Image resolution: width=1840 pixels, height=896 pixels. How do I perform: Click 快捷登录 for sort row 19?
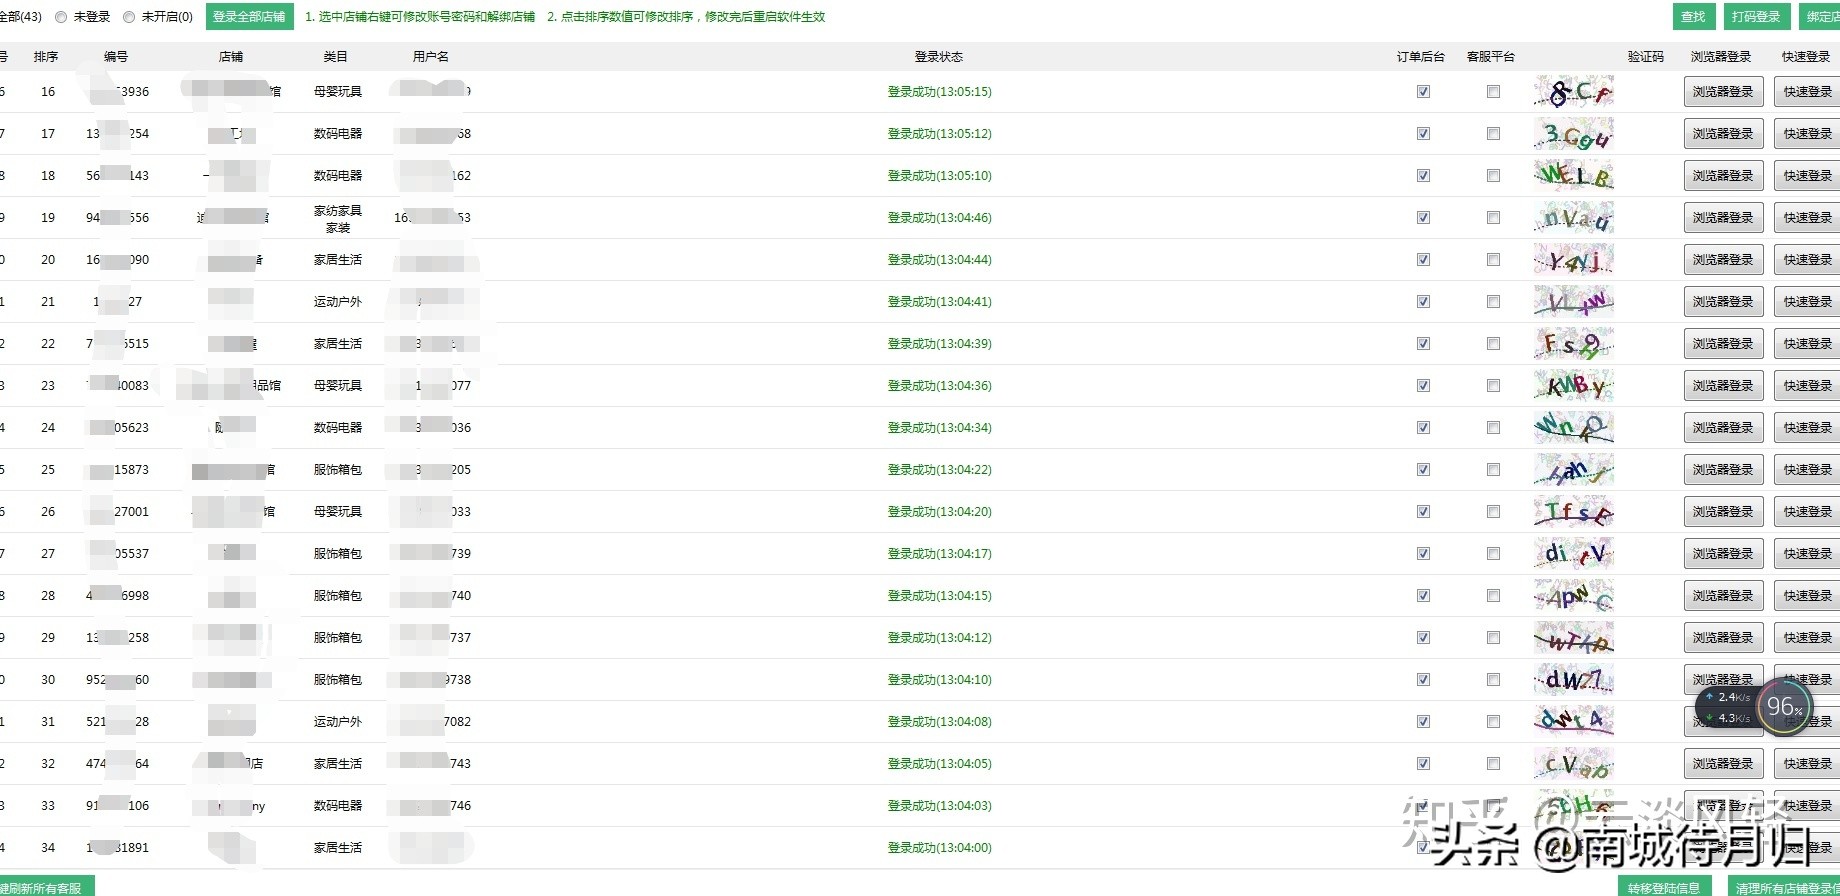click(1807, 218)
